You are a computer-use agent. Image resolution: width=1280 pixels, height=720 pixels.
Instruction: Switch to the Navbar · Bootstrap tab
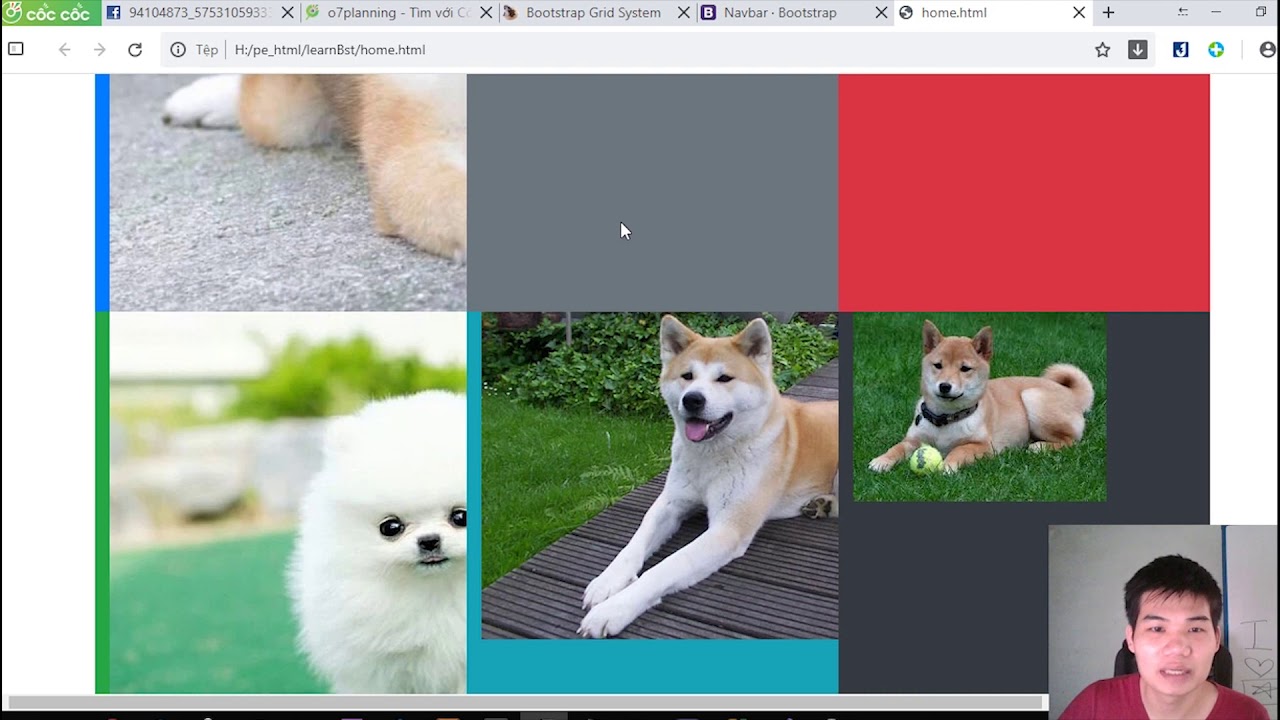[795, 13]
